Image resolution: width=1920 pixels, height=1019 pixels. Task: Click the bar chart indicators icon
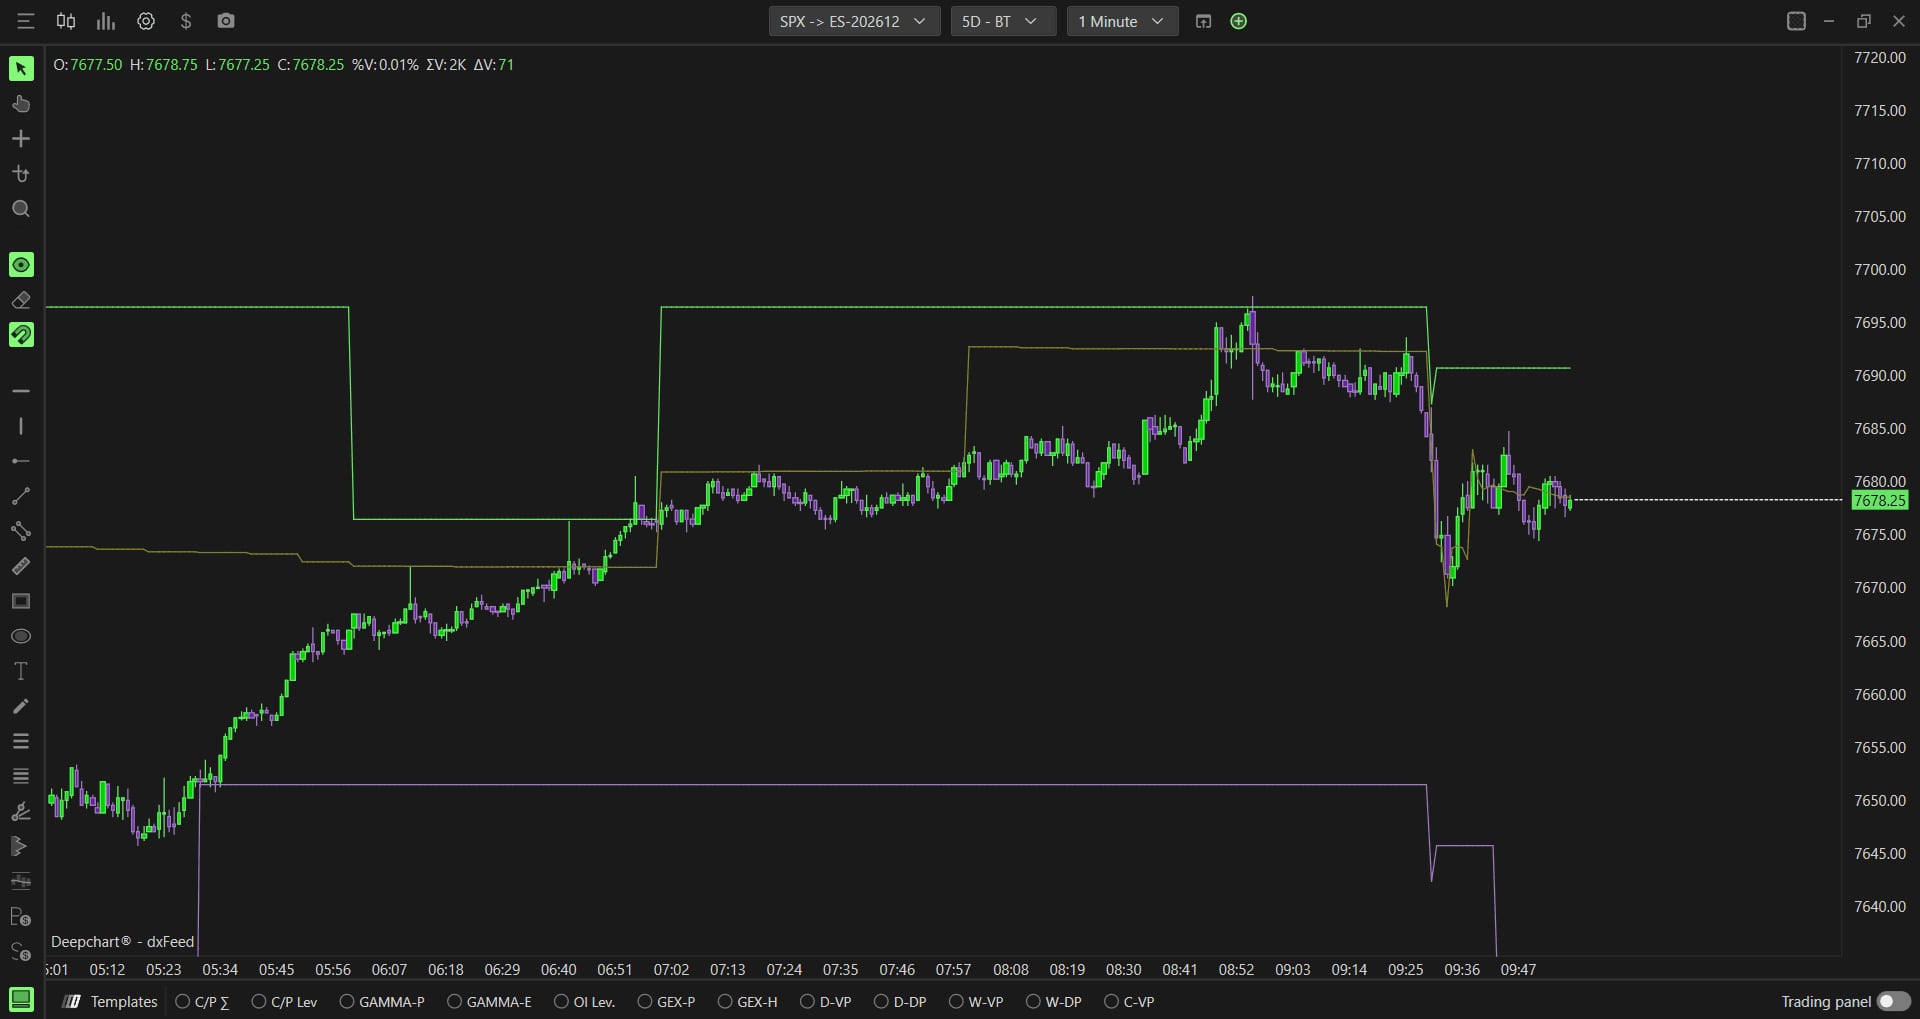pyautogui.click(x=106, y=21)
